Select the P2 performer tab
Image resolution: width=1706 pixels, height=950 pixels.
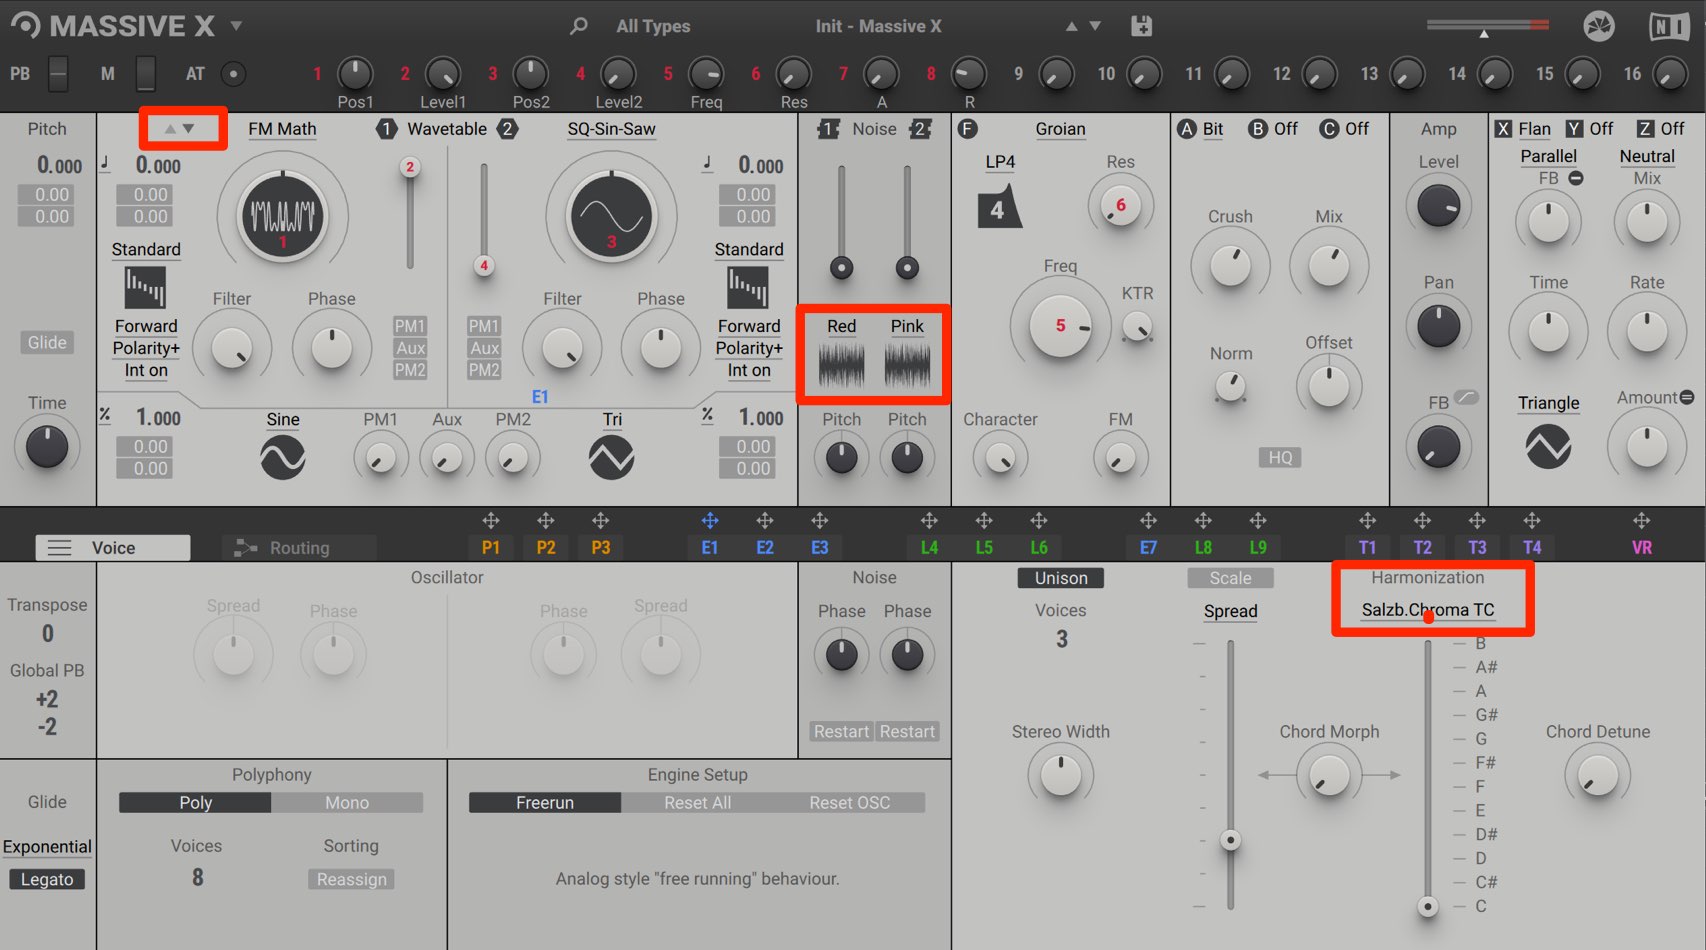coord(545,548)
